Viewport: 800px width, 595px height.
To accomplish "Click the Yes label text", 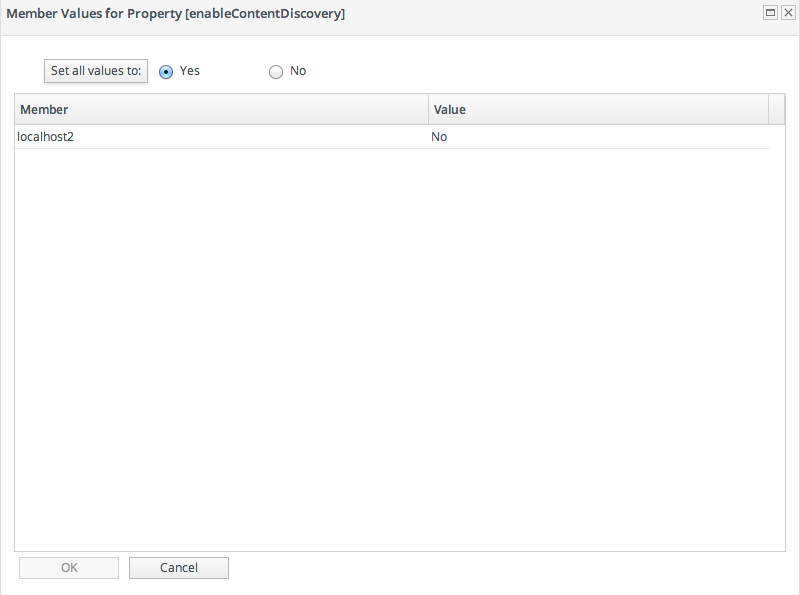I will point(190,71).
